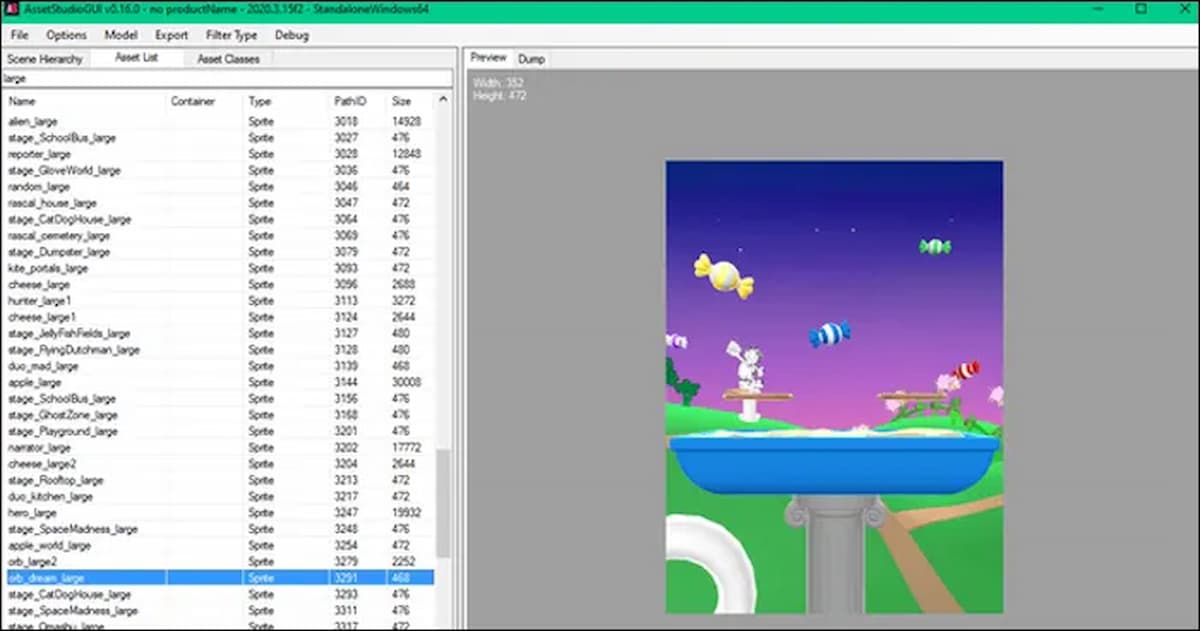Image resolution: width=1200 pixels, height=631 pixels.
Task: Expand the Filter Type menu
Action: [231, 35]
